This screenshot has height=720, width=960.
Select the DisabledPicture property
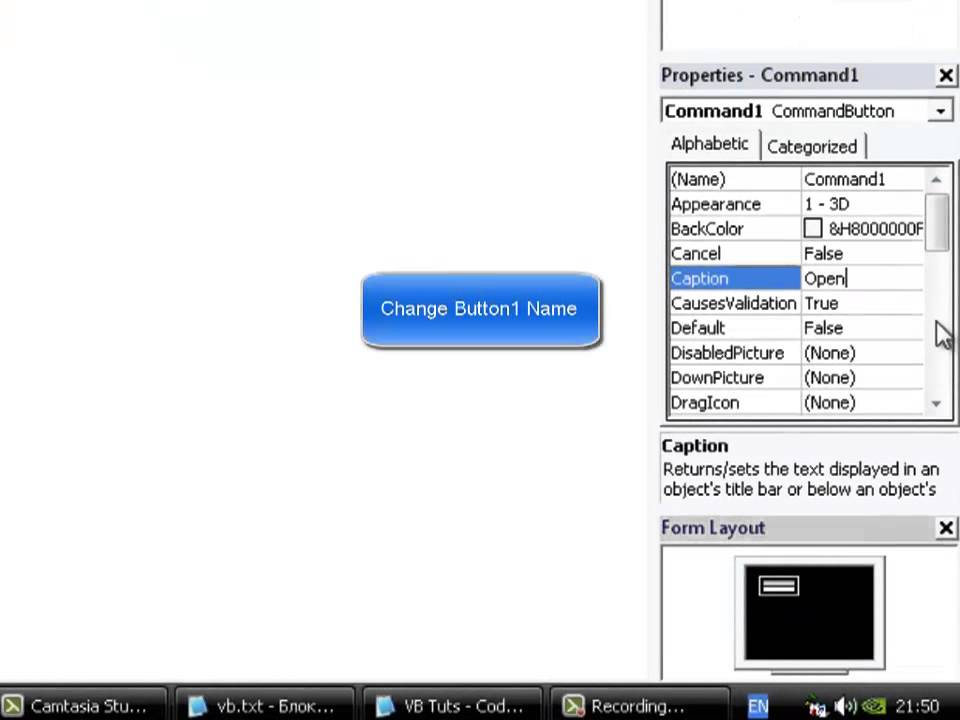(735, 353)
